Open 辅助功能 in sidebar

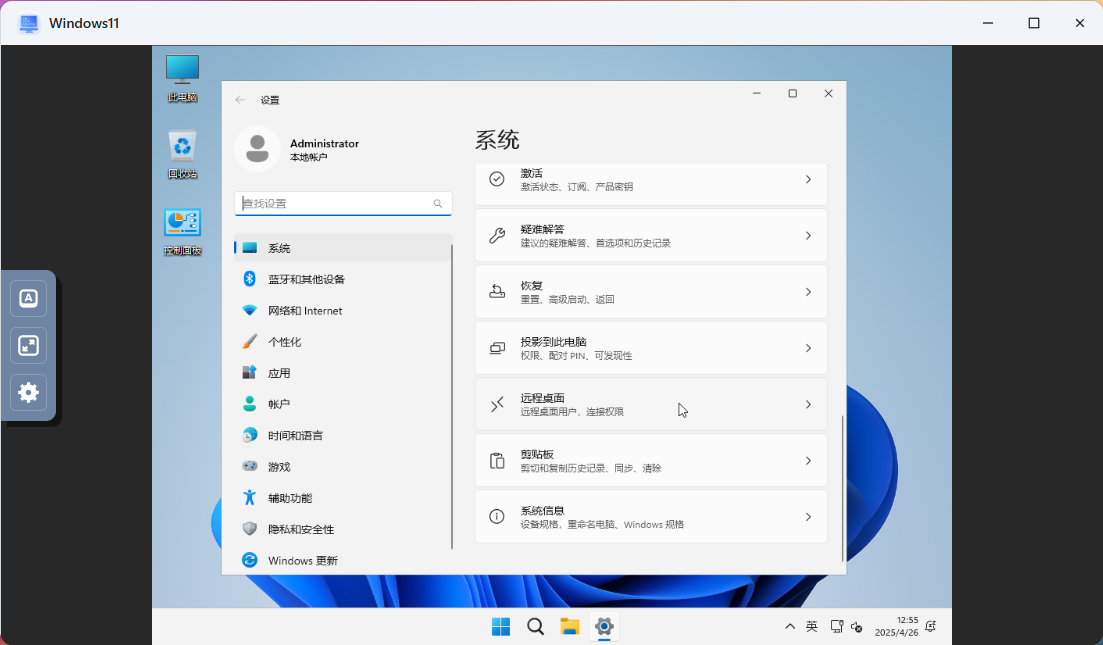343,498
